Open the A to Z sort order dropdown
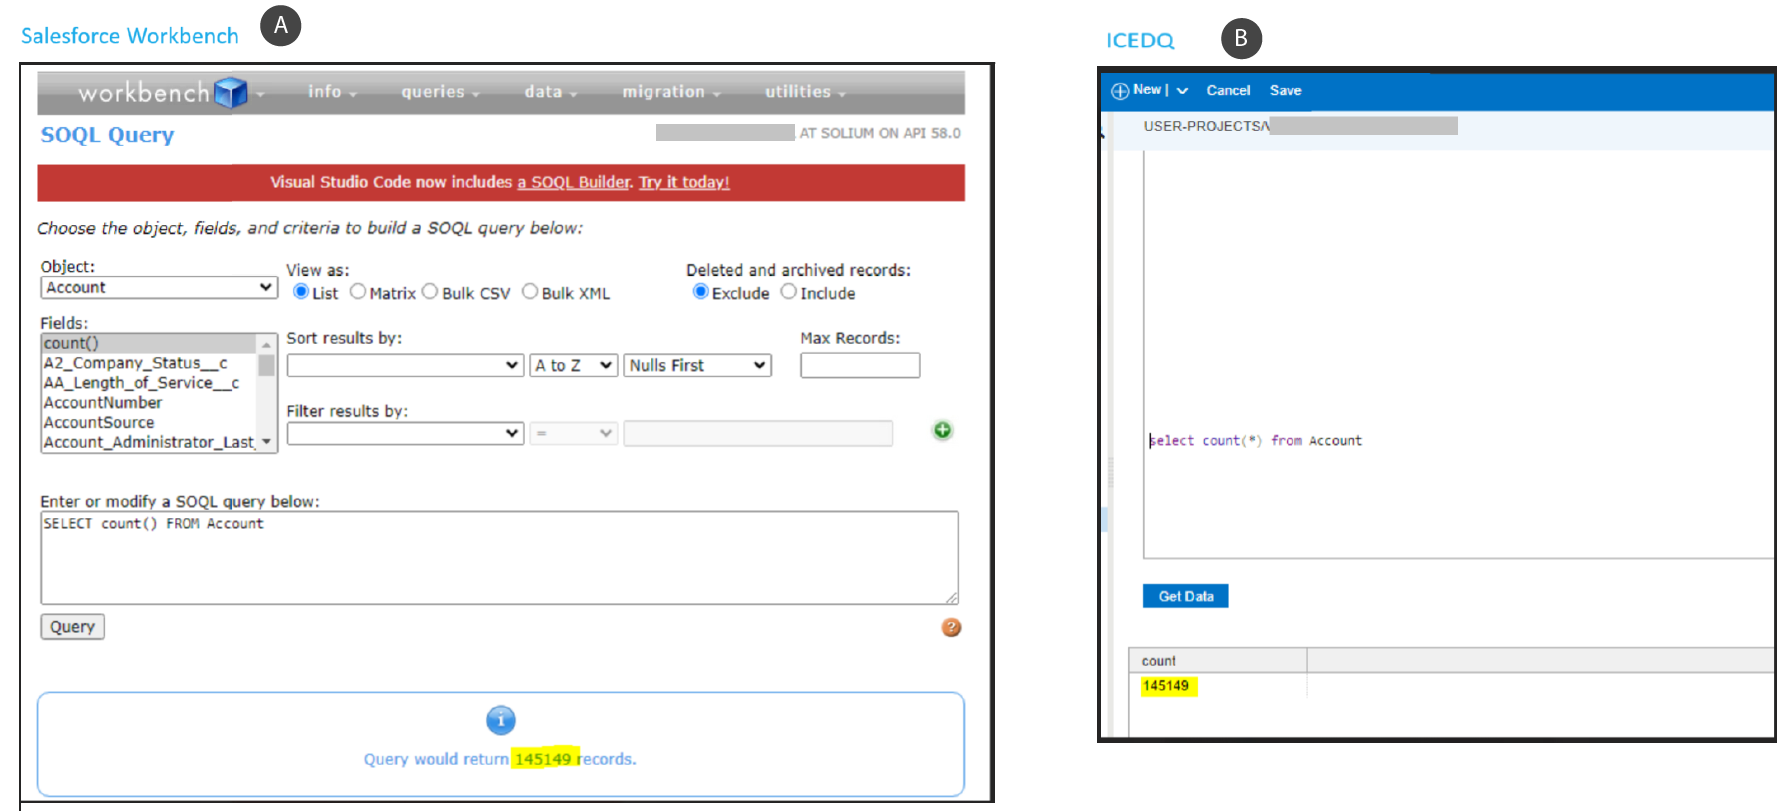The image size is (1788, 811). [x=573, y=365]
